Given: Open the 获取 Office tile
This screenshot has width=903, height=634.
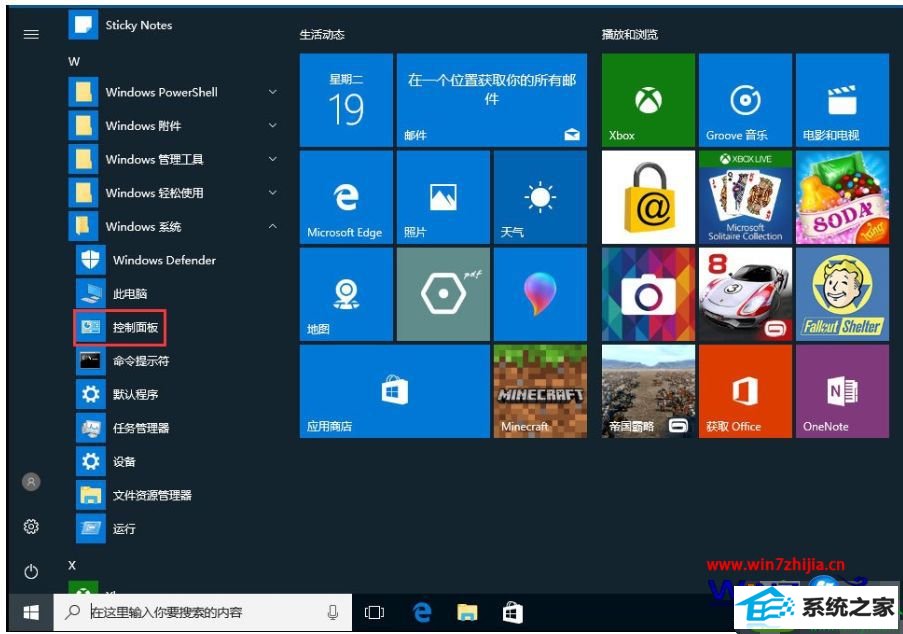Looking at the screenshot, I should 745,392.
